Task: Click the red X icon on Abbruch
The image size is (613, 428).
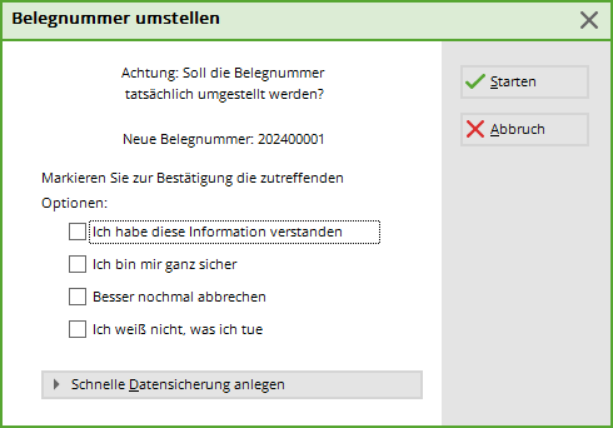Action: pyautogui.click(x=476, y=130)
